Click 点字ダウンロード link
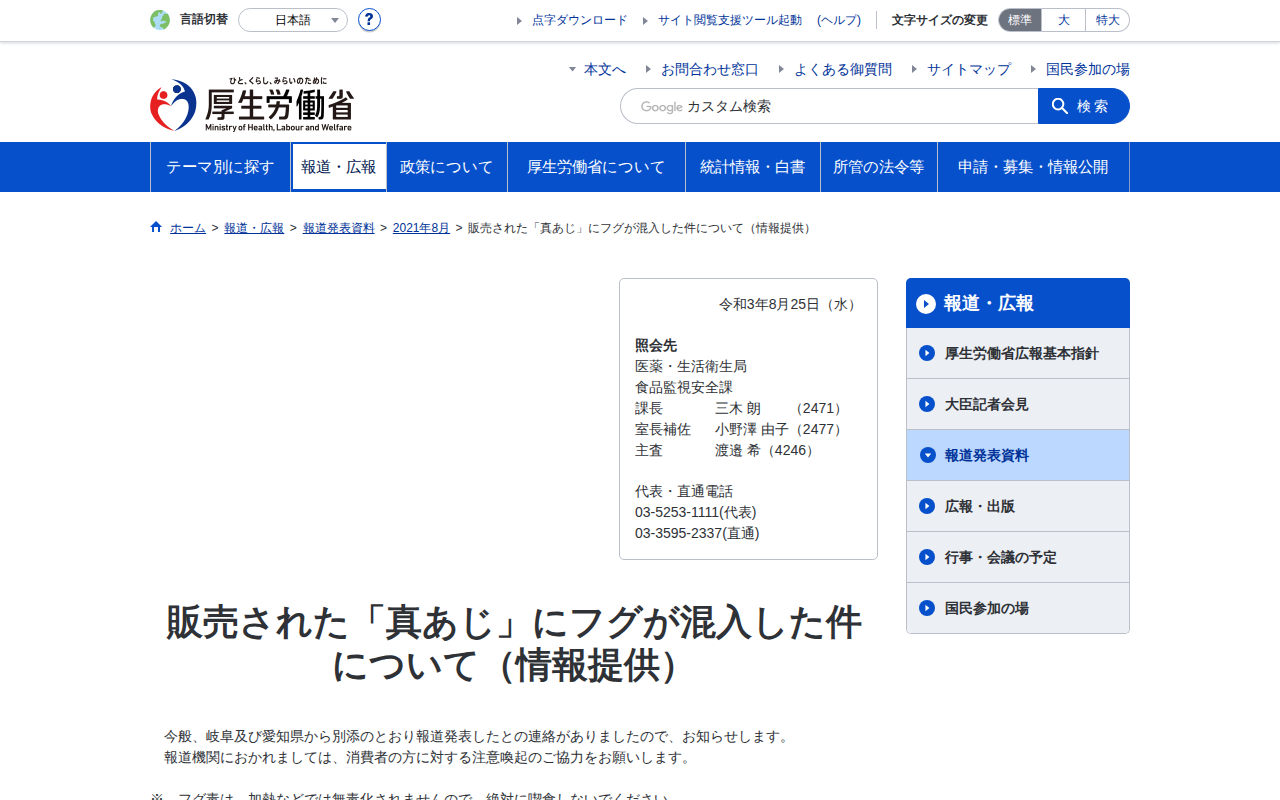This screenshot has width=1280, height=800. click(580, 20)
